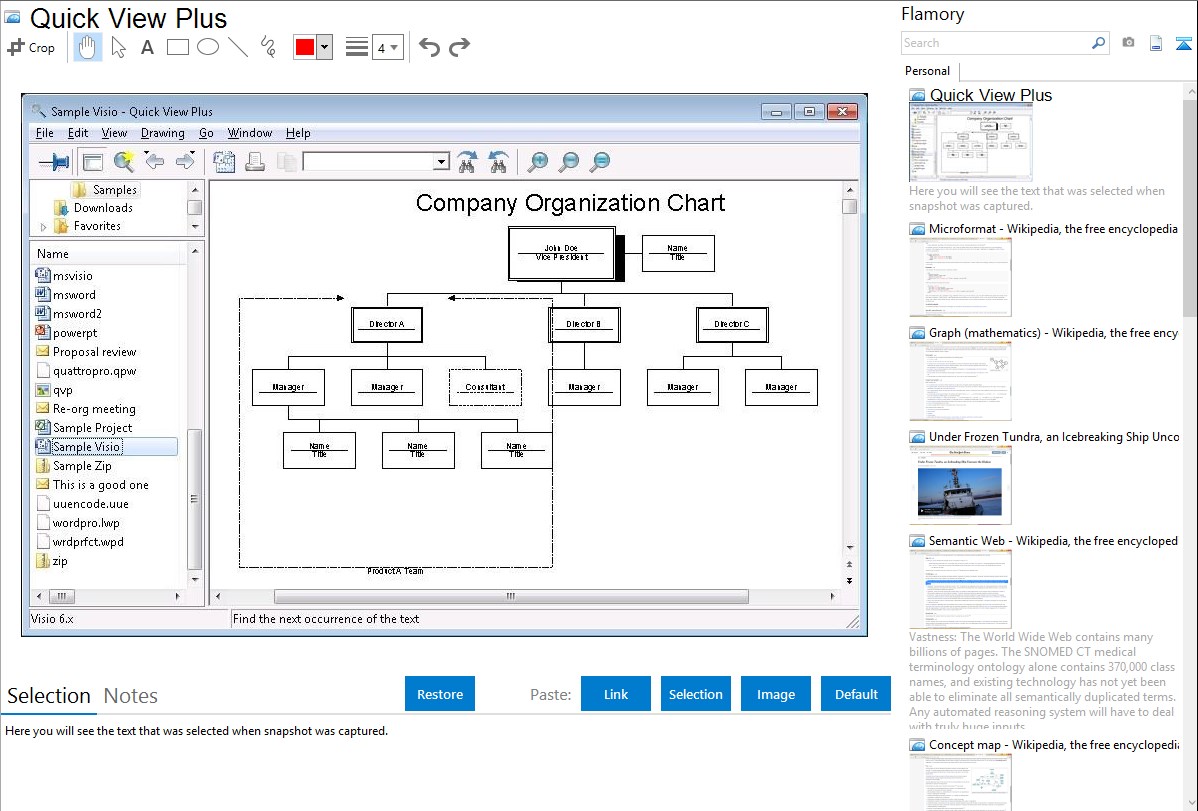Open the line width 4 dropdown

point(388,47)
